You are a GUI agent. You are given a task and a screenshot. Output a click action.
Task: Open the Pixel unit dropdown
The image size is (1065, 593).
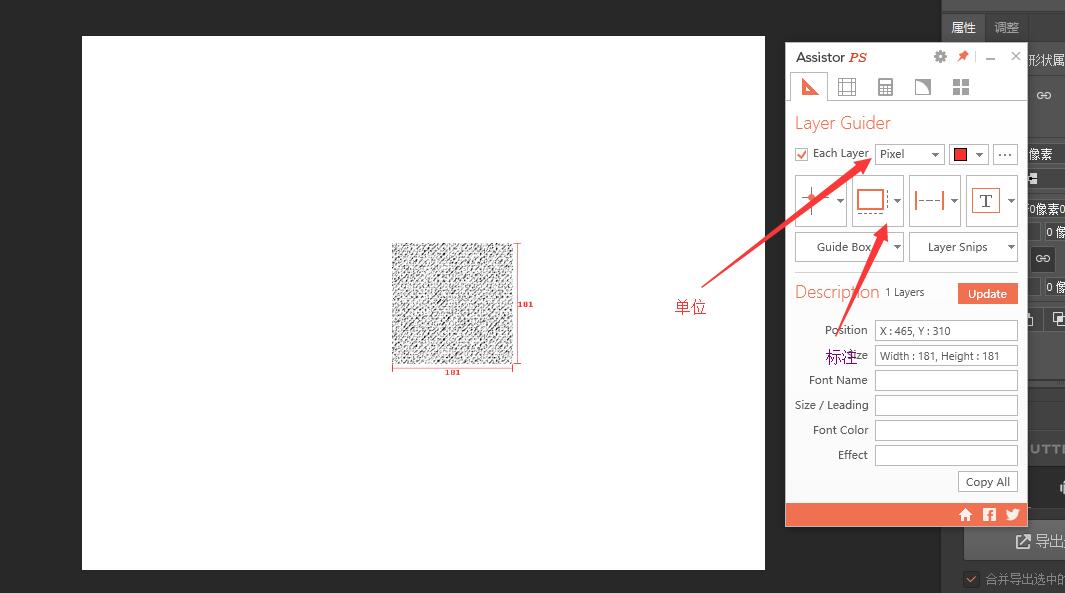909,154
